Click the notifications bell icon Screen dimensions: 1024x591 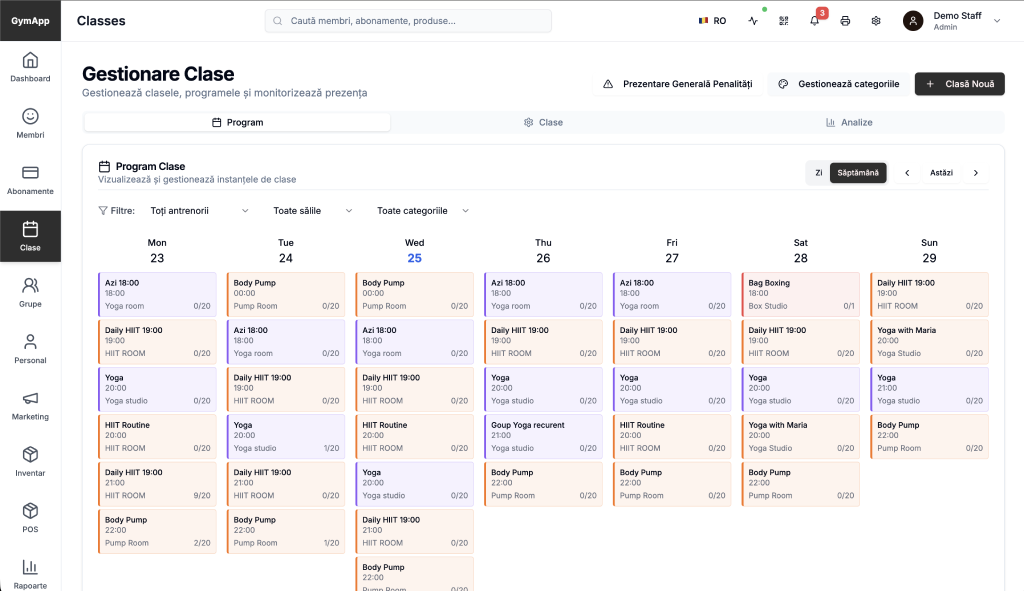coord(814,21)
